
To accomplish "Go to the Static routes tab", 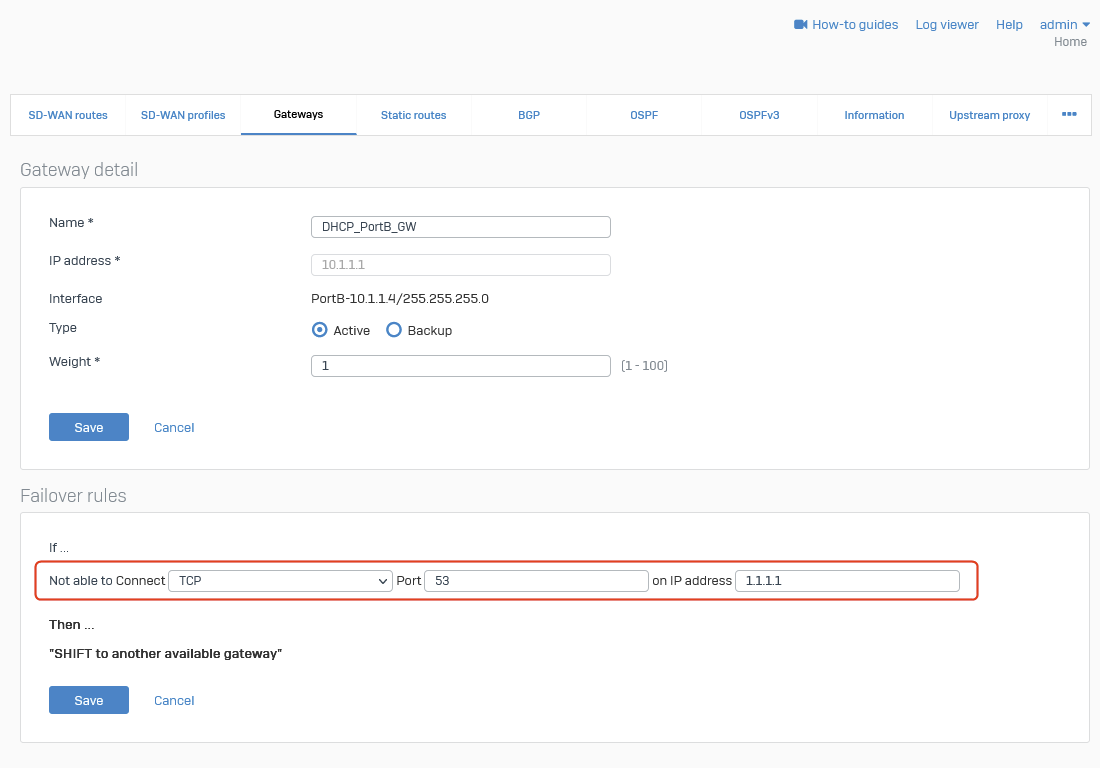I will 413,115.
